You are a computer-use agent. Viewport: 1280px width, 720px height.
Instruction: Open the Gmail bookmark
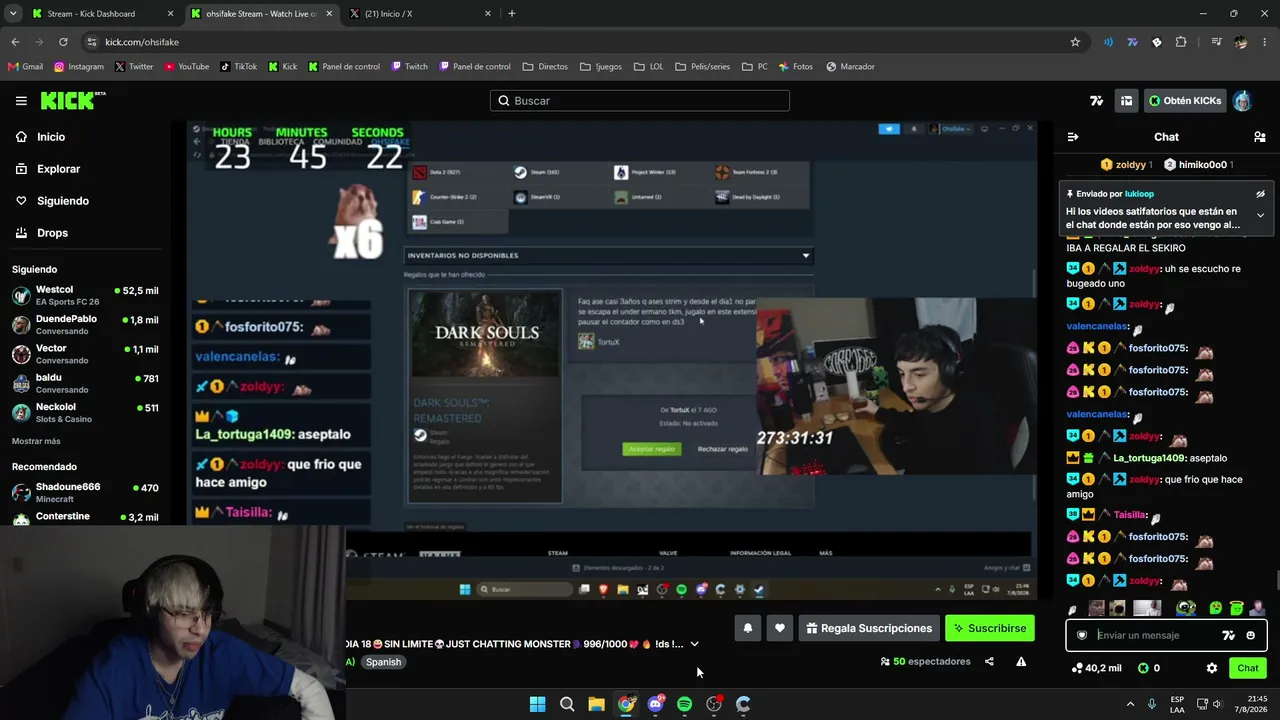click(25, 67)
